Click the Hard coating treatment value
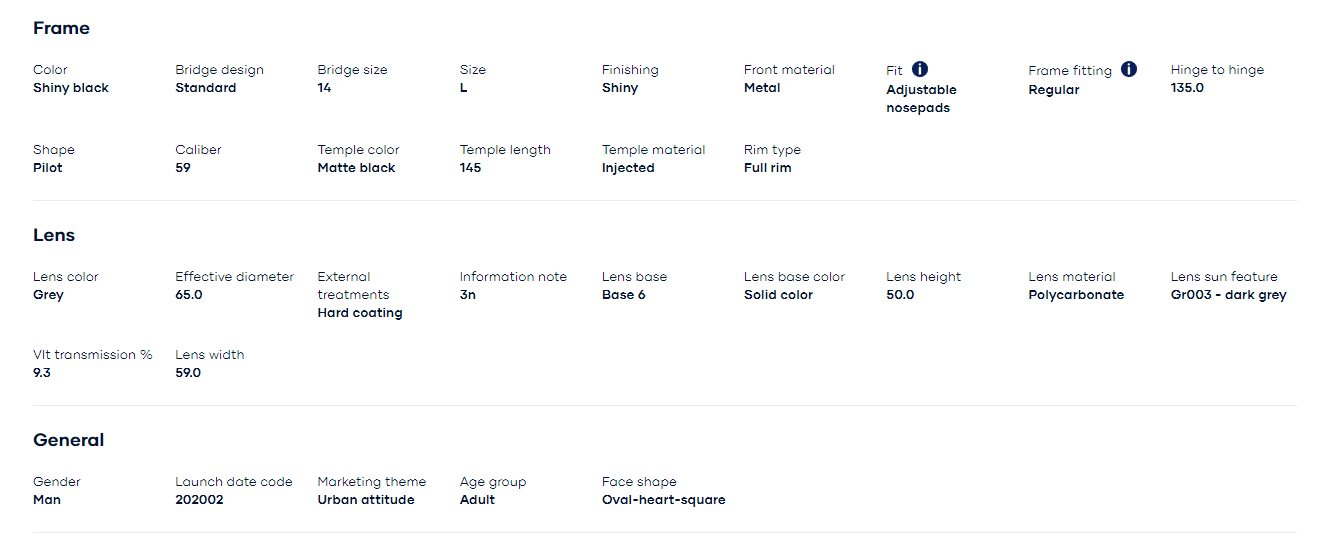The height and width of the screenshot is (552, 1333). point(360,313)
